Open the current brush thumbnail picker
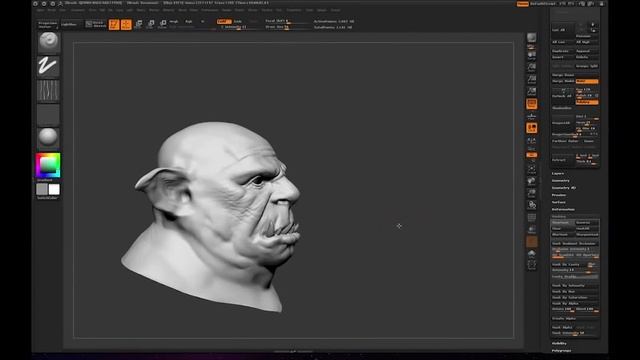Image resolution: width=640 pixels, height=360 pixels. pos(48,42)
